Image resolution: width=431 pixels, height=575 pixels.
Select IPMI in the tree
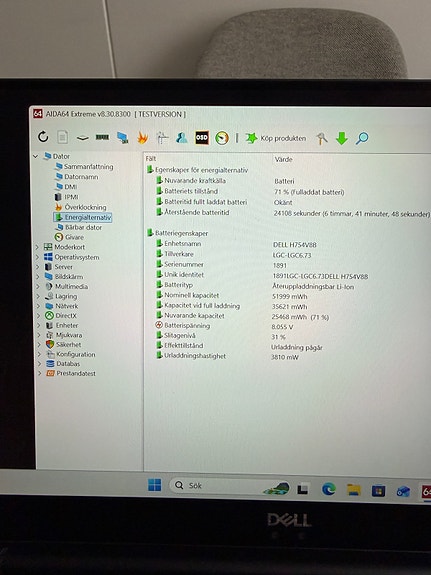click(x=71, y=197)
